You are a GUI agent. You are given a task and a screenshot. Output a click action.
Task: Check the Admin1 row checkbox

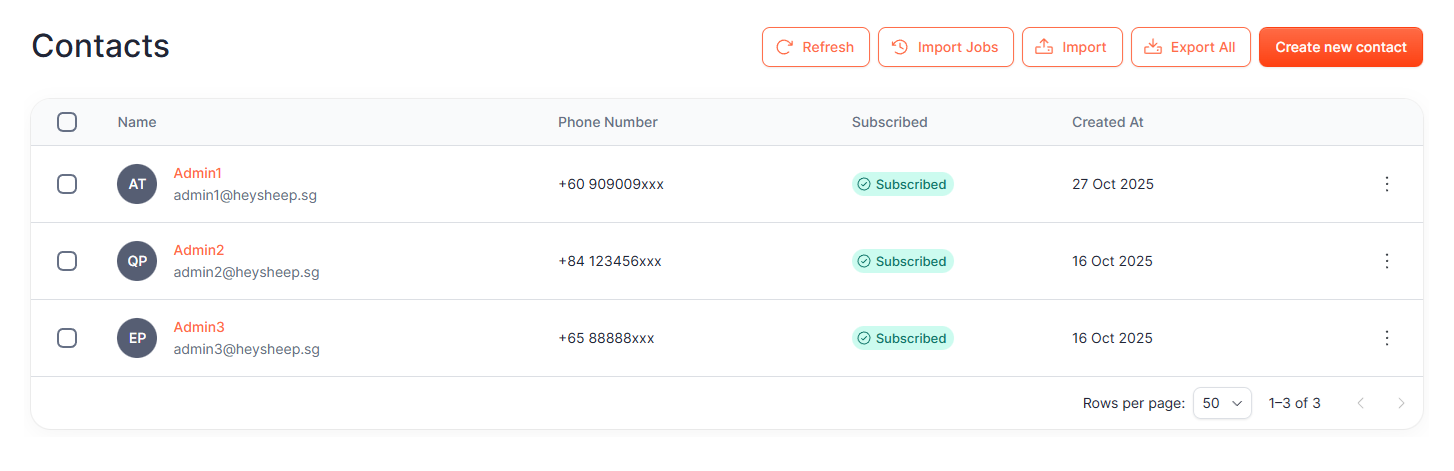click(67, 184)
